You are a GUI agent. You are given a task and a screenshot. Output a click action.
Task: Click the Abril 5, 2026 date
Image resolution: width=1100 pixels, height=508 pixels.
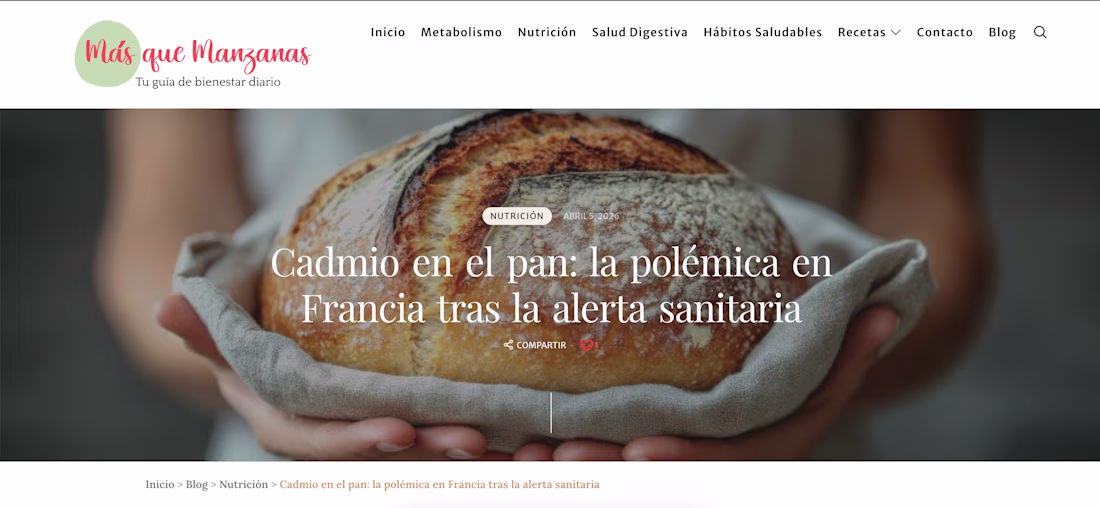[591, 216]
